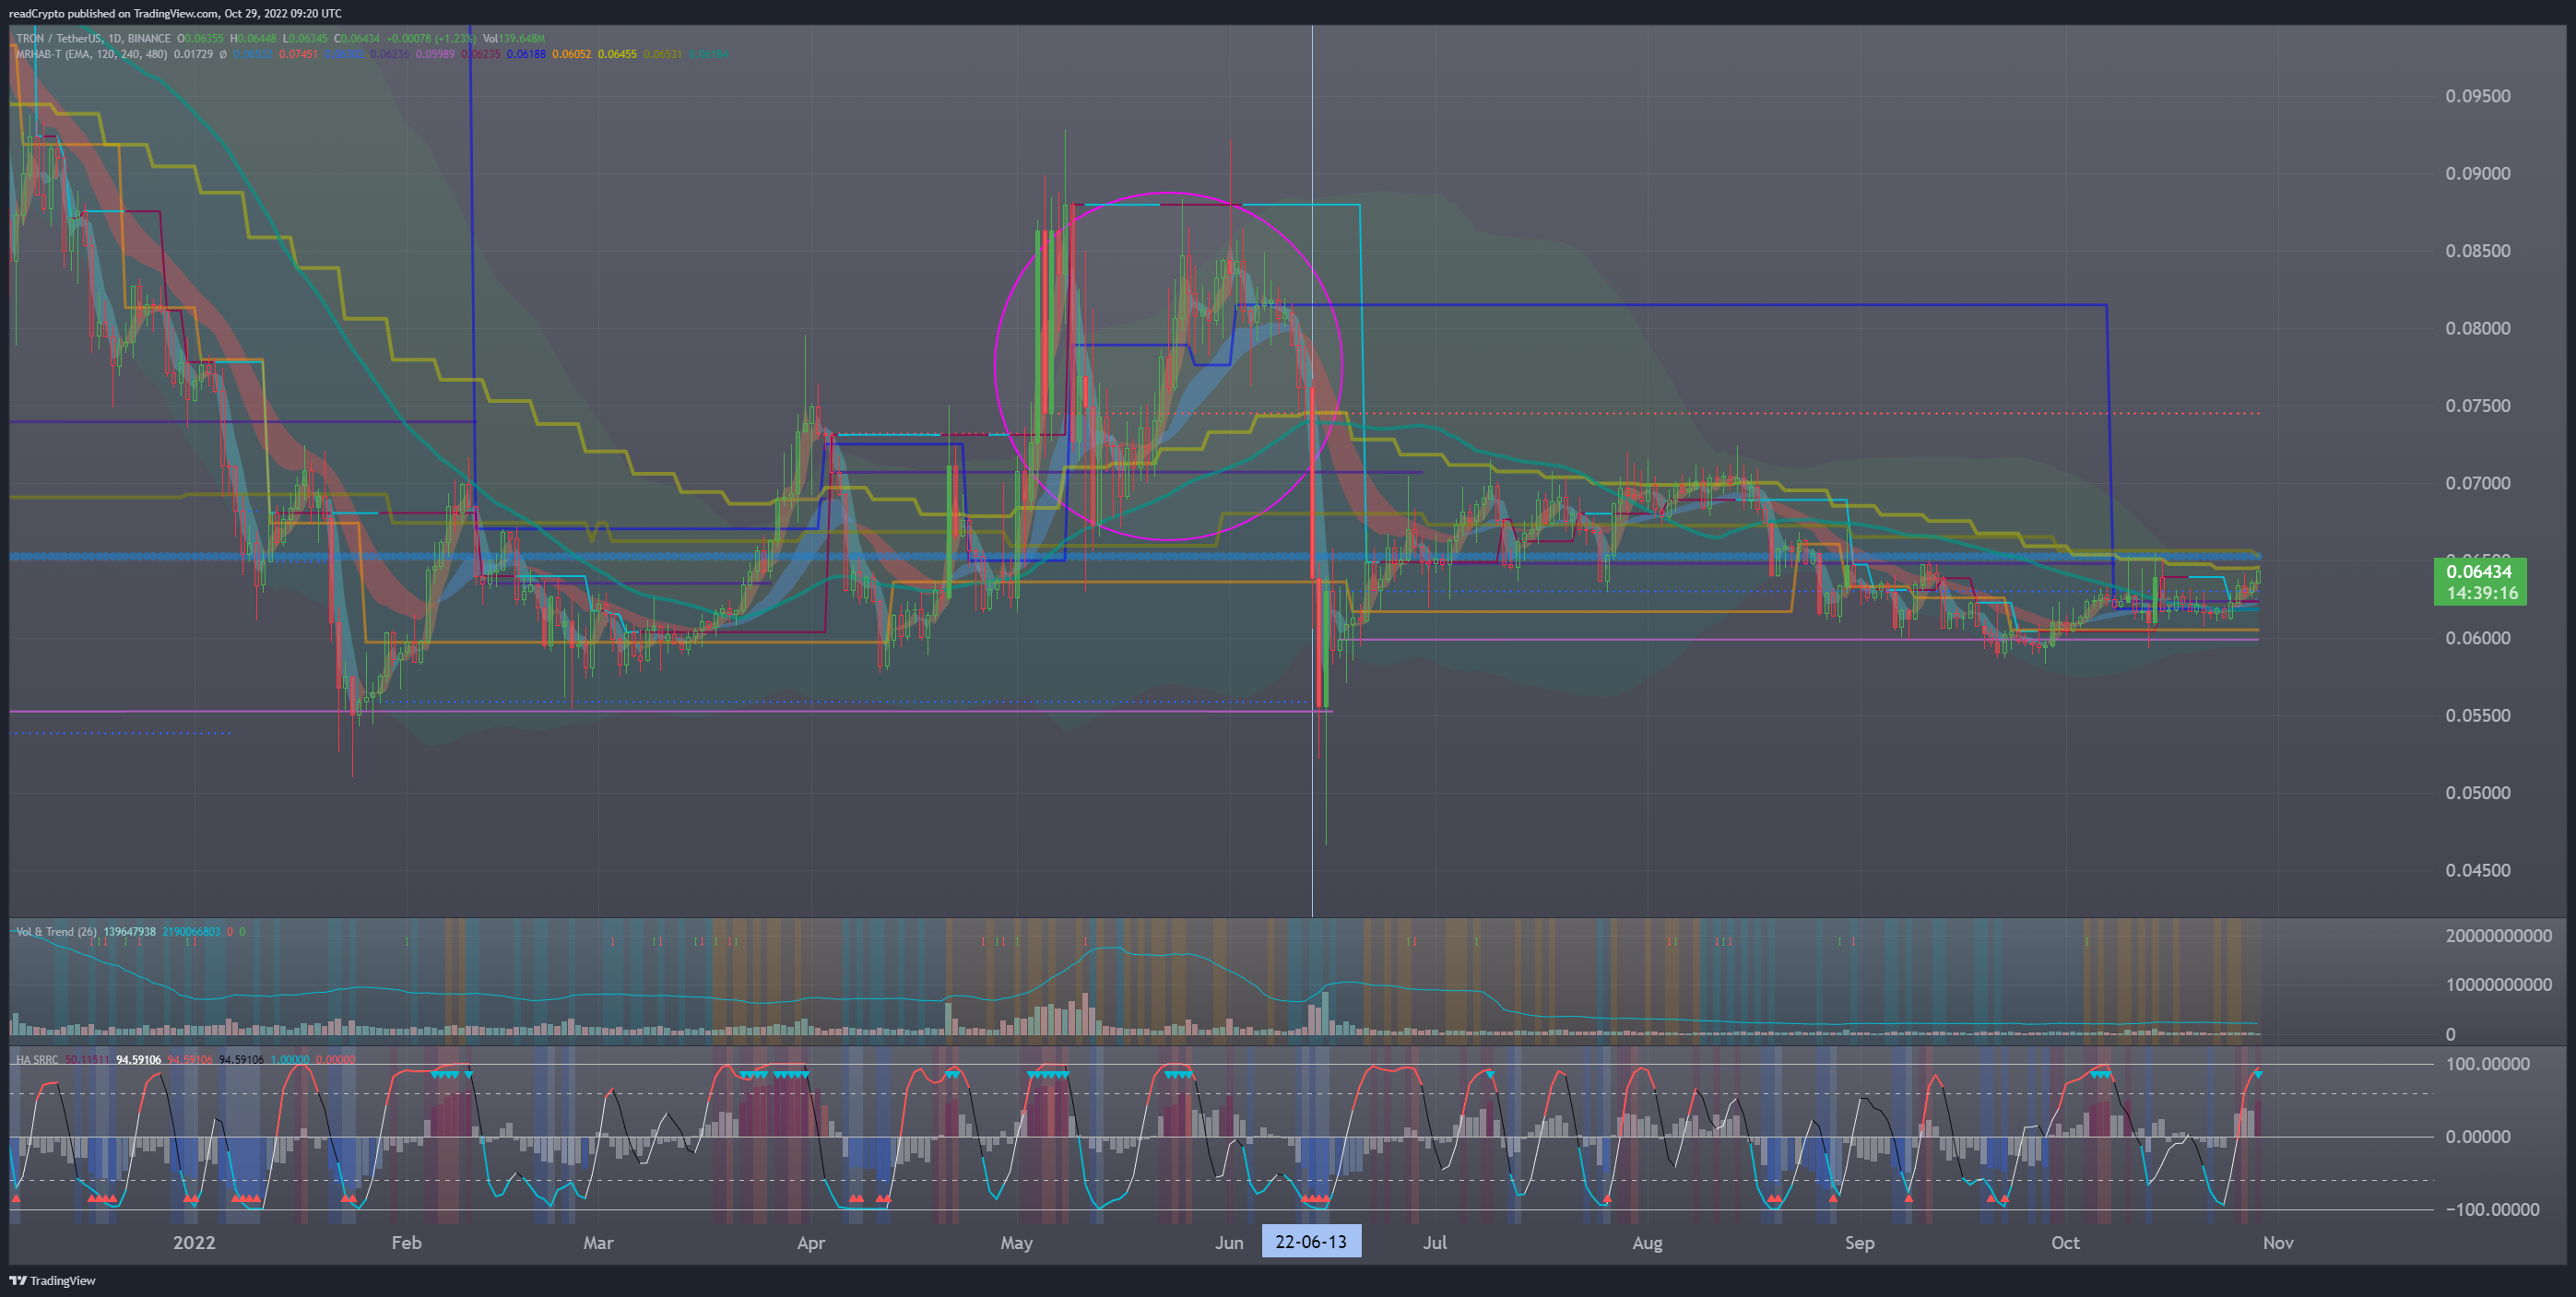Click the yellow 0.06455 MRHAB-T value
This screenshot has height=1297, width=2576.
617,54
